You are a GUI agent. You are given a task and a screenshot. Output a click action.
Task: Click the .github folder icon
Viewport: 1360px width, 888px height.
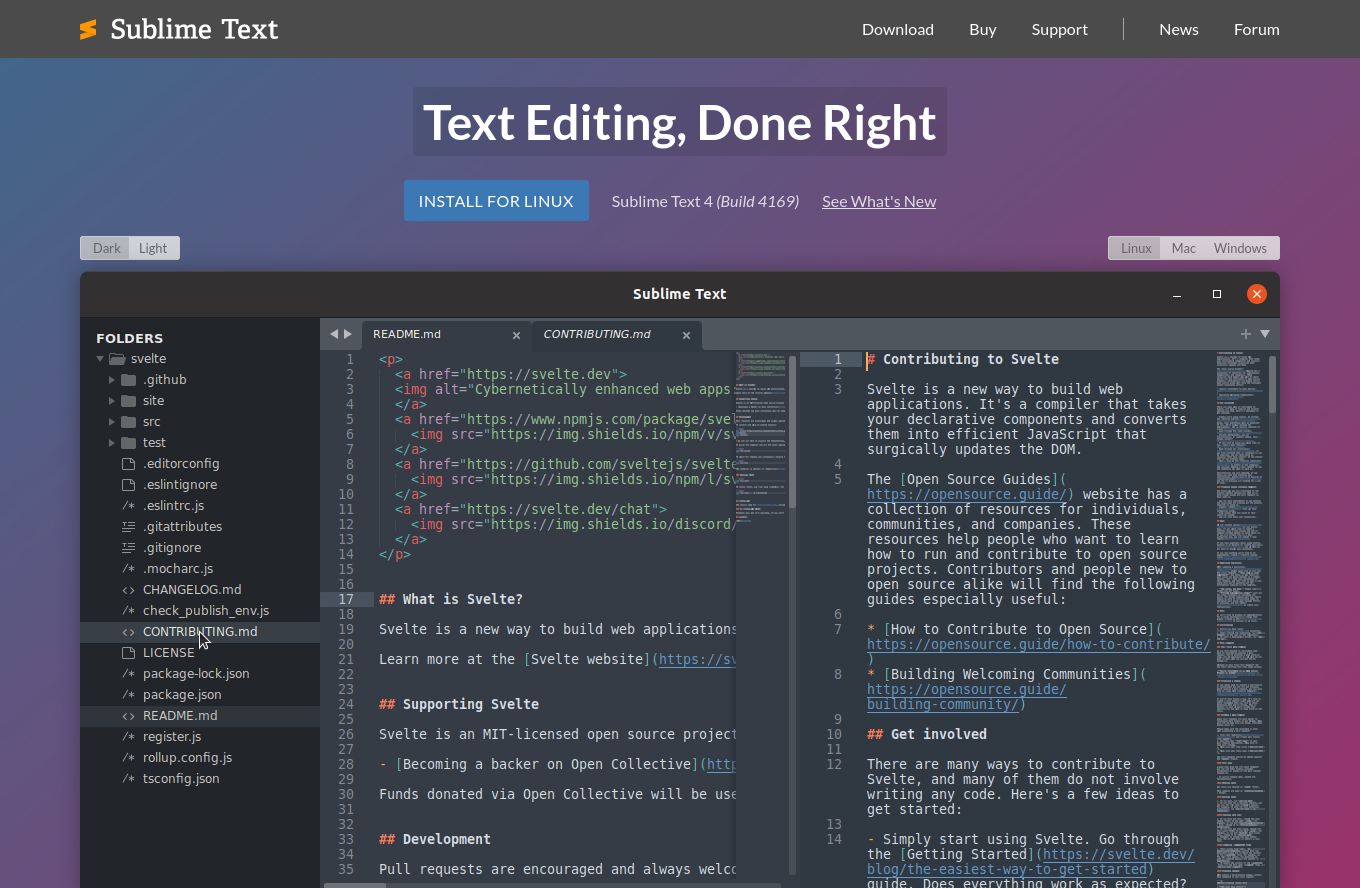coord(128,380)
